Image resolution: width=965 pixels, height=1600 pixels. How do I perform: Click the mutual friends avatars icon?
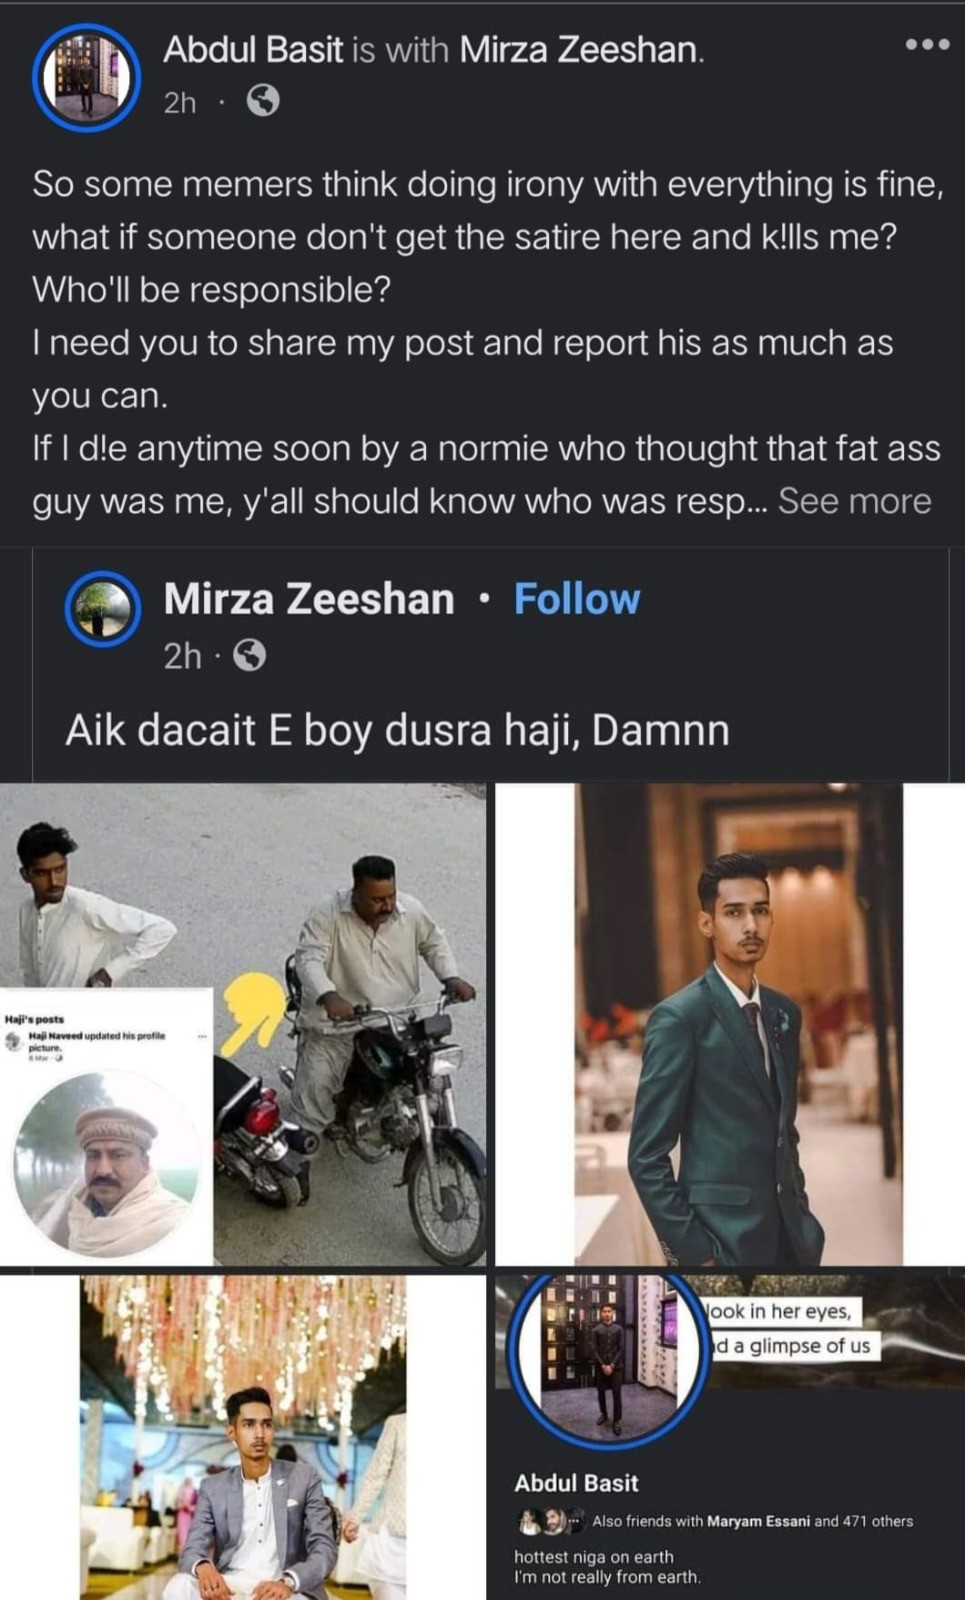click(550, 1521)
